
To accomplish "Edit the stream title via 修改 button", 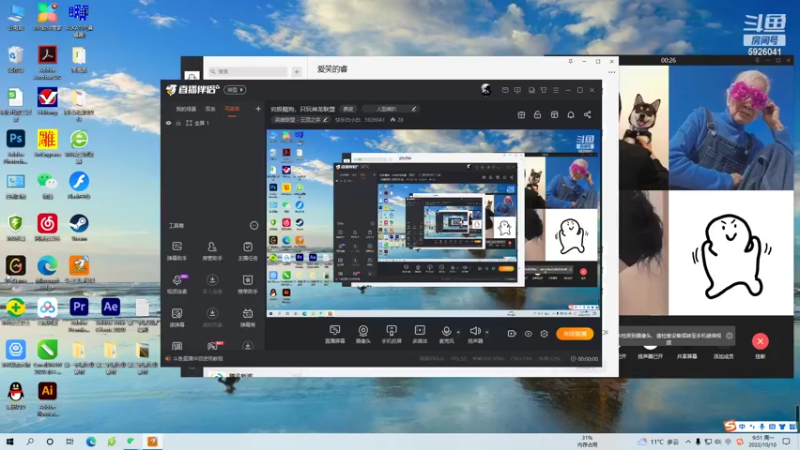I will [348, 109].
